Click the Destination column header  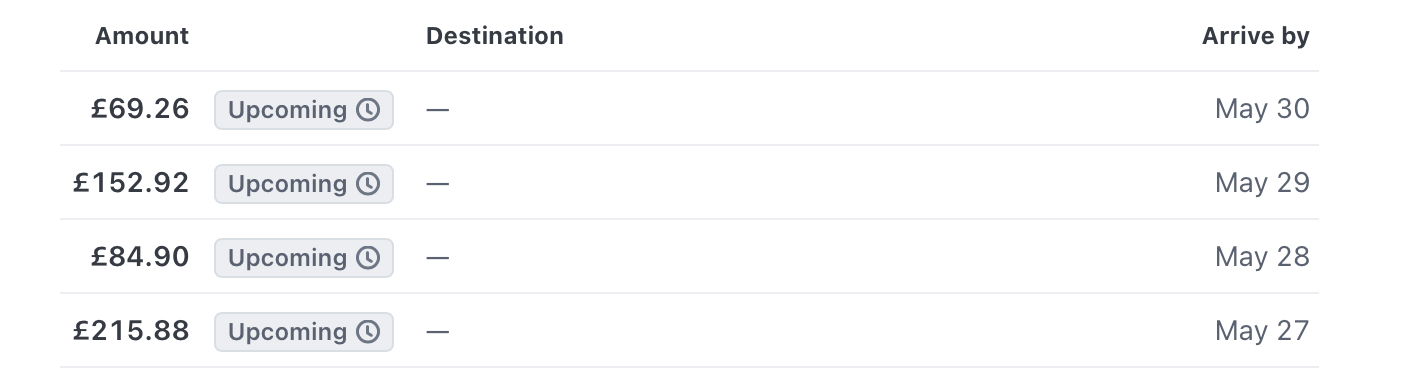coord(495,36)
